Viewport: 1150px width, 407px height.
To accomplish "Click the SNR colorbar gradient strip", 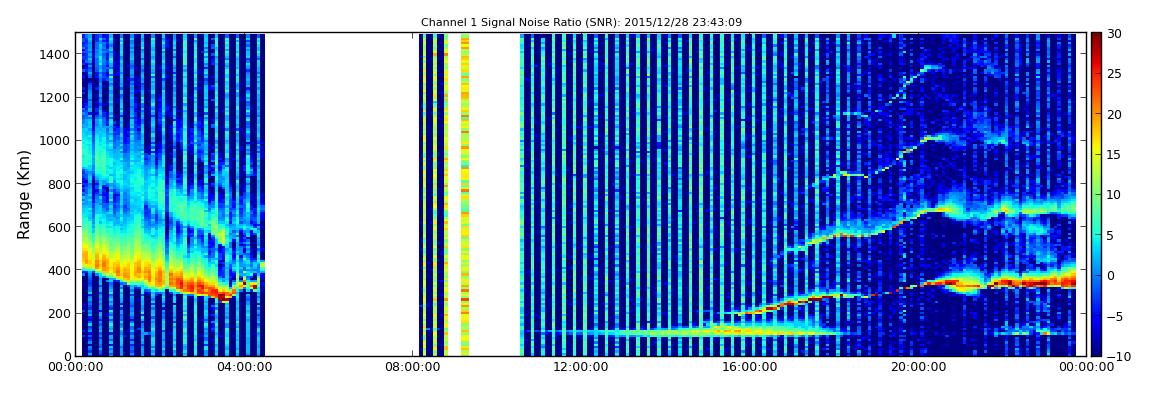I will 1096,194.
